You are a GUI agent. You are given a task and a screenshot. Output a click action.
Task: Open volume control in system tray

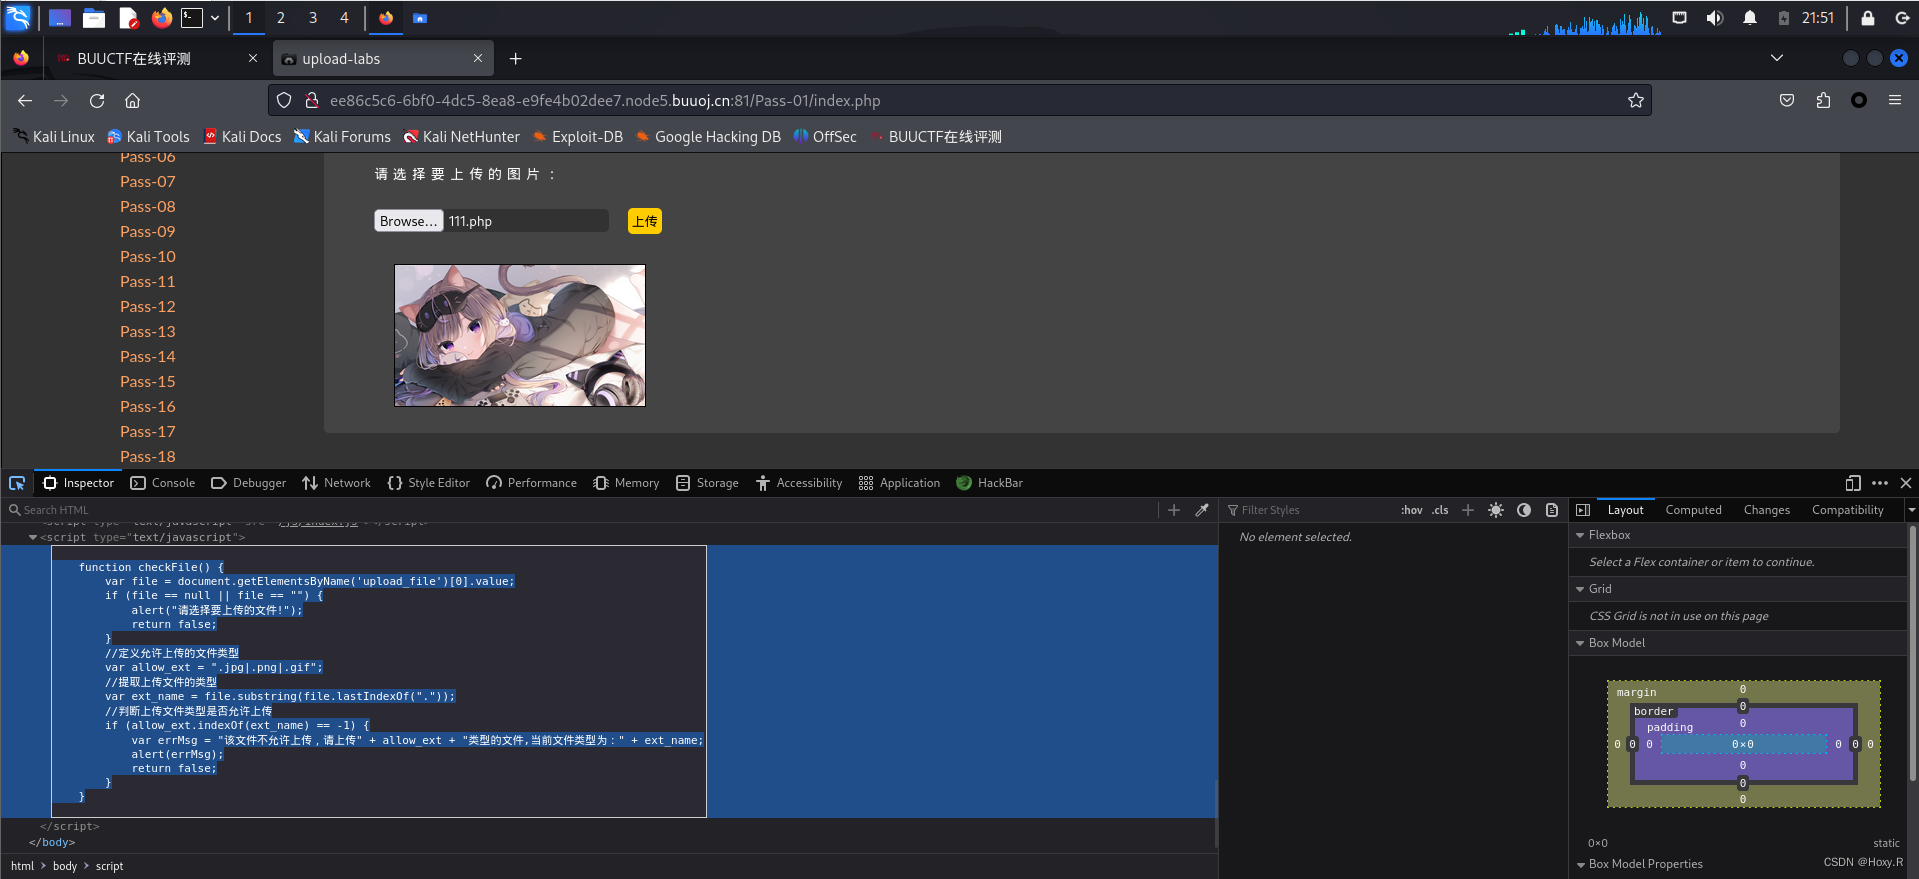[x=1714, y=18]
